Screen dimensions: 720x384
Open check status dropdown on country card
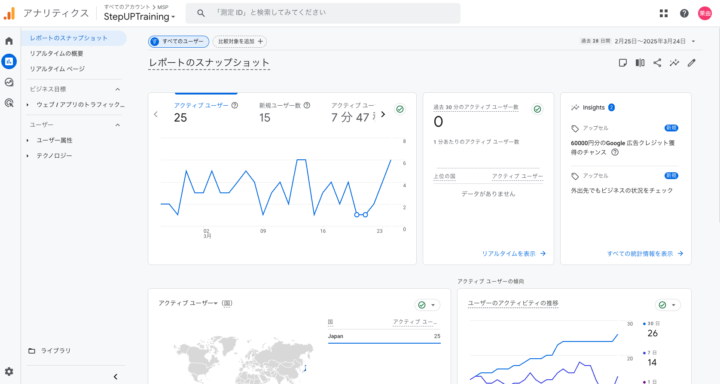pyautogui.click(x=427, y=305)
